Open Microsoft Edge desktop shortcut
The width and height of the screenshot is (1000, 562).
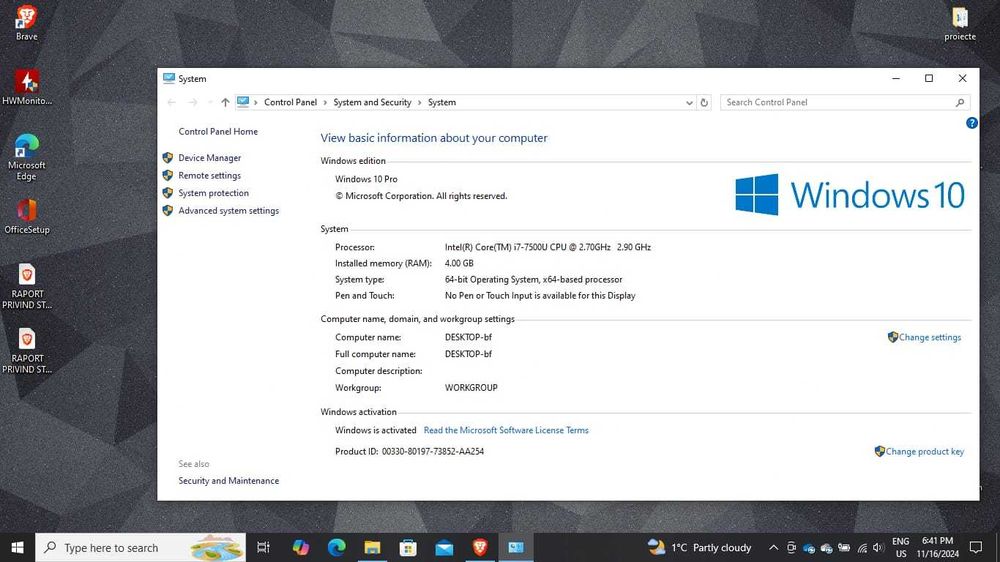[27, 158]
